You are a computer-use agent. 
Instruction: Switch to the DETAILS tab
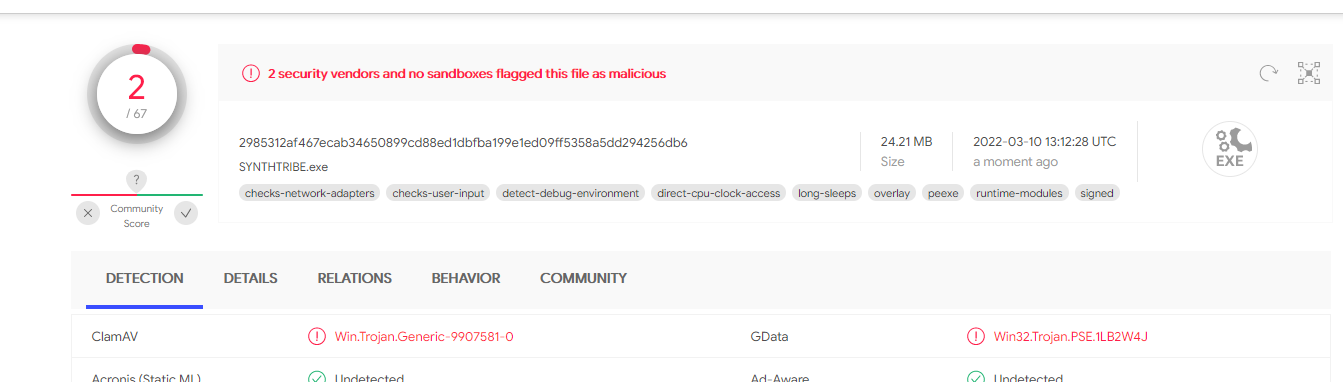click(x=250, y=278)
